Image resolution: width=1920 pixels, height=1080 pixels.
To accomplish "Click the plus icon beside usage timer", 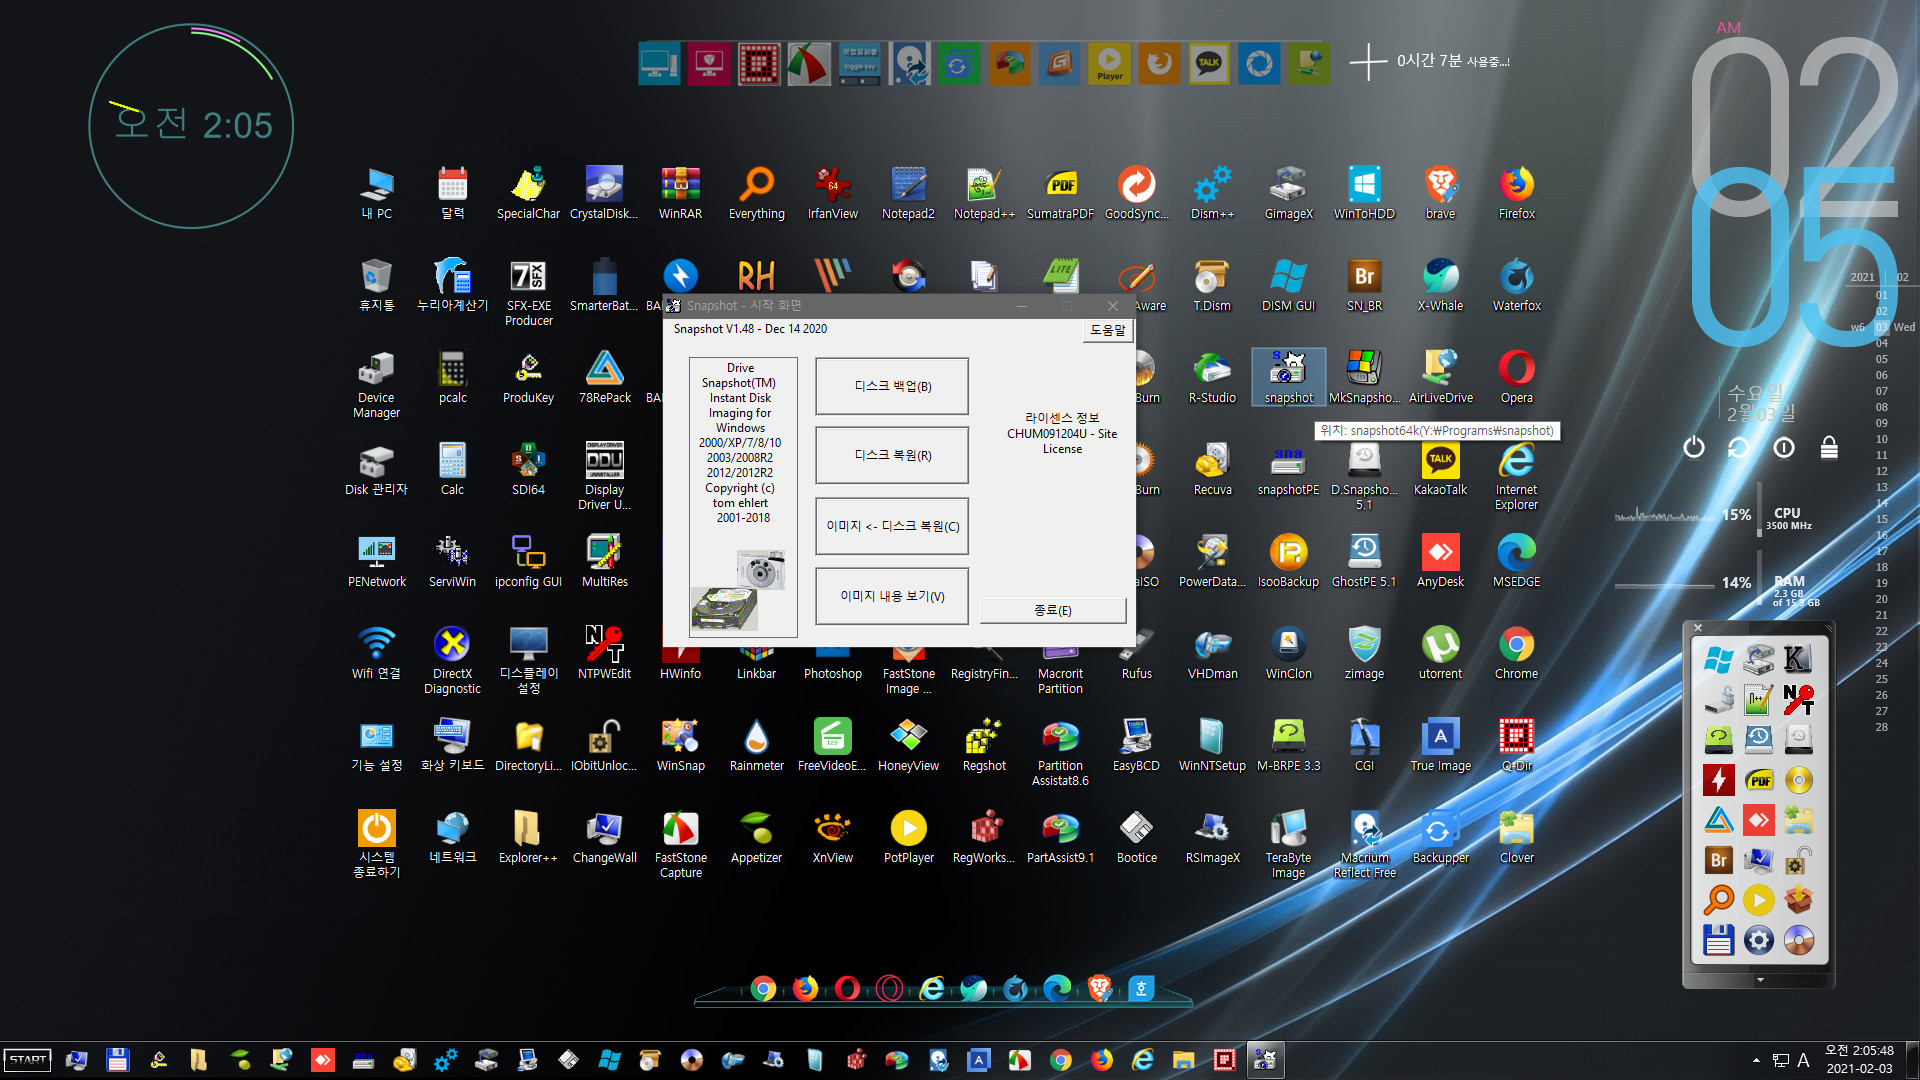I will 1367,62.
